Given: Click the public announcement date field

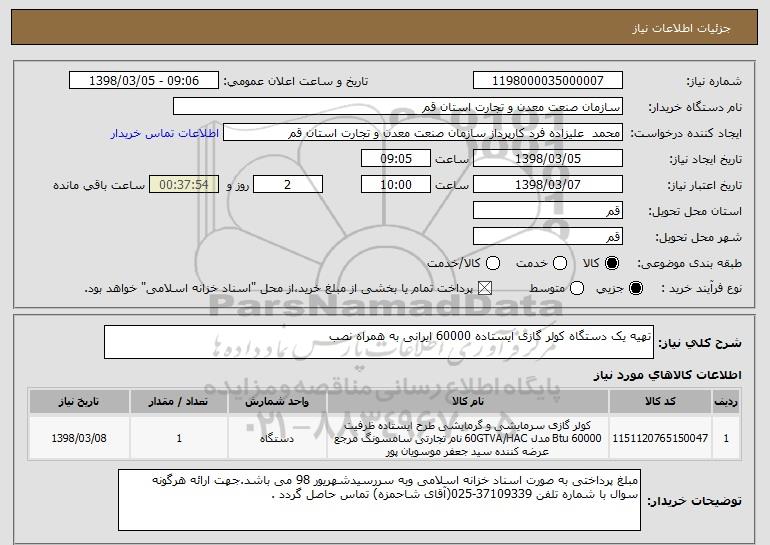Looking at the screenshot, I should click(x=144, y=81).
